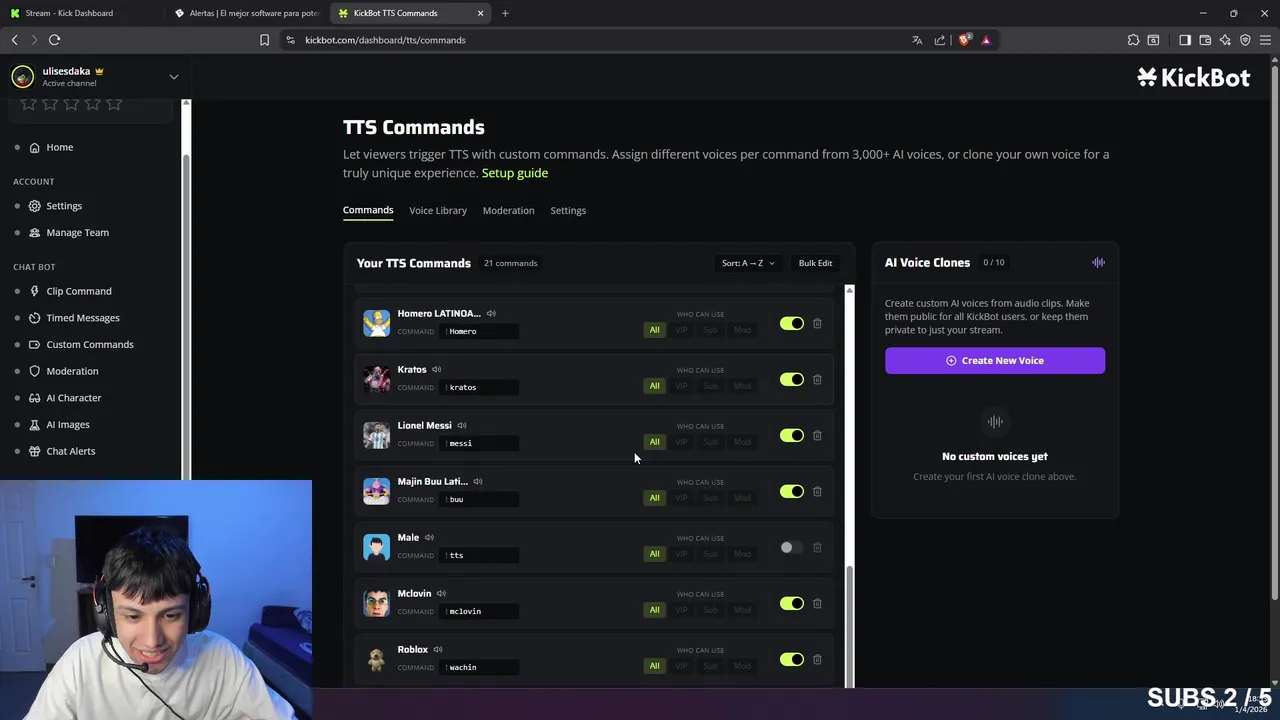Preview the Kratos voice sound
Viewport: 1280px width, 720px height.
pos(436,370)
